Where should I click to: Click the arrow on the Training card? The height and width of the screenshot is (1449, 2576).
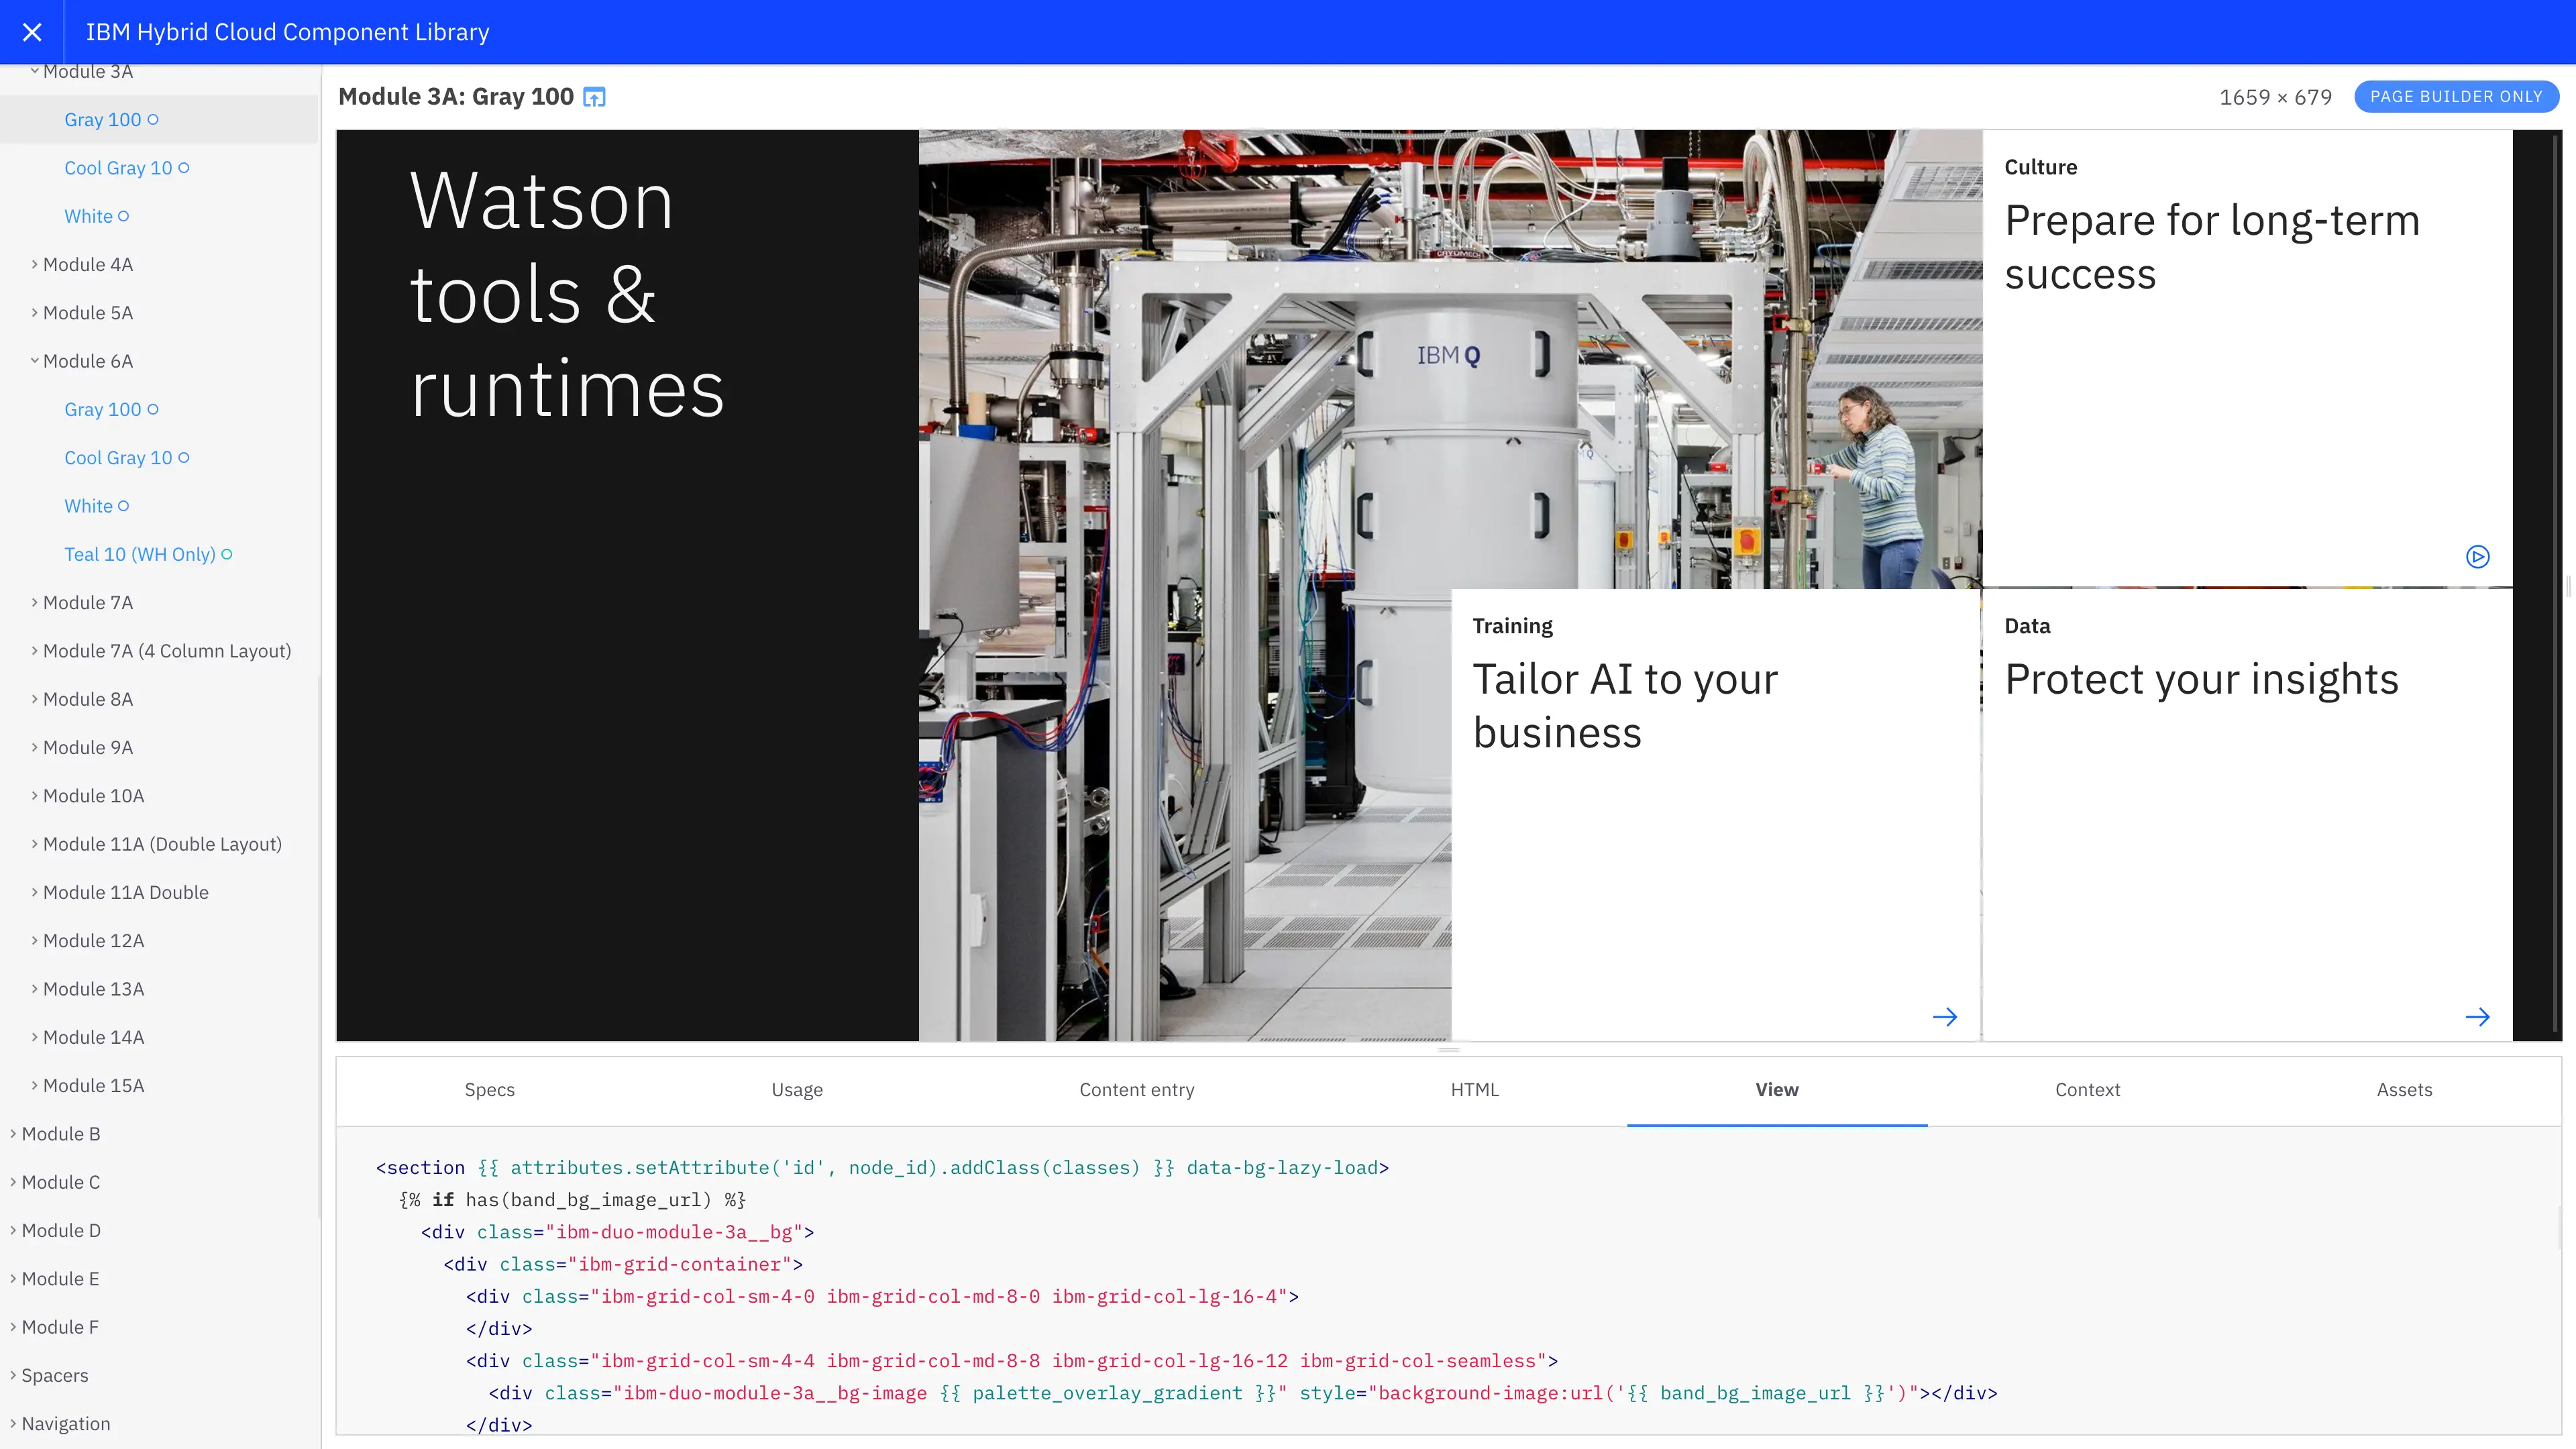pyautogui.click(x=1946, y=1016)
